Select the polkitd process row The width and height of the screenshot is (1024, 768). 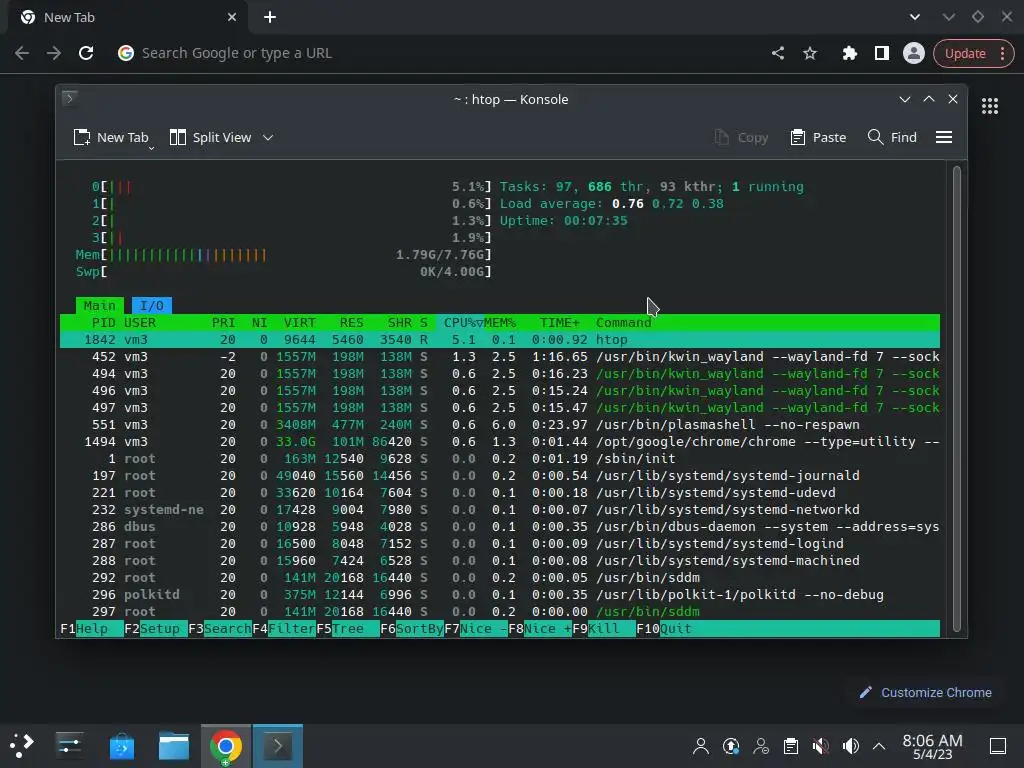[x=500, y=594]
